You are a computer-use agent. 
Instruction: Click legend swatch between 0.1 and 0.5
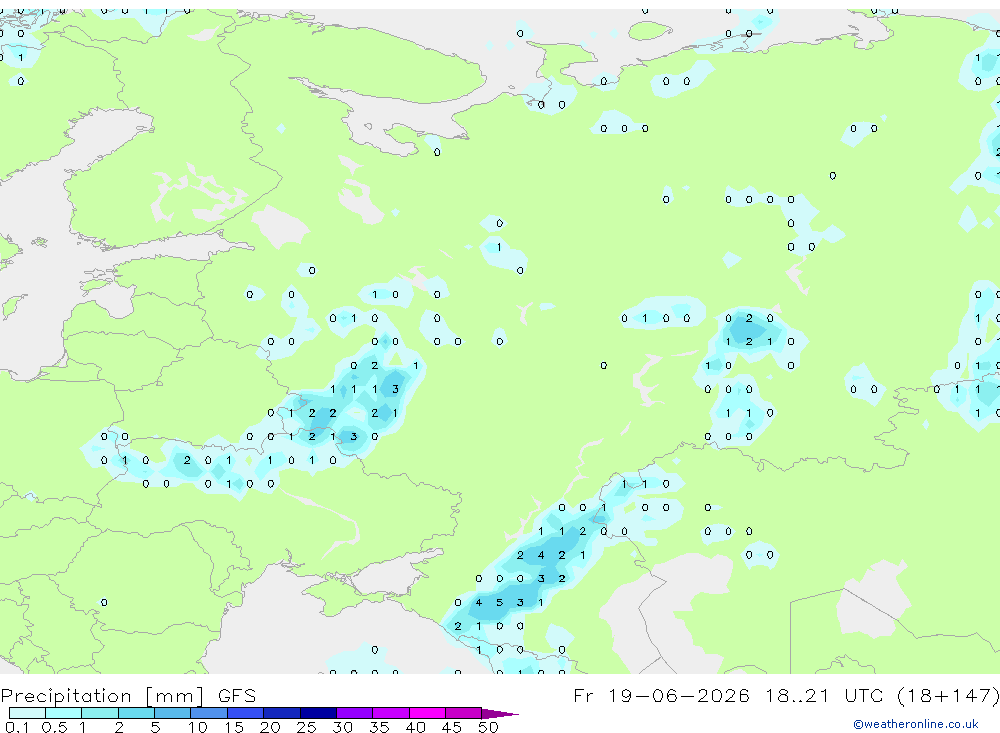(x=27, y=713)
